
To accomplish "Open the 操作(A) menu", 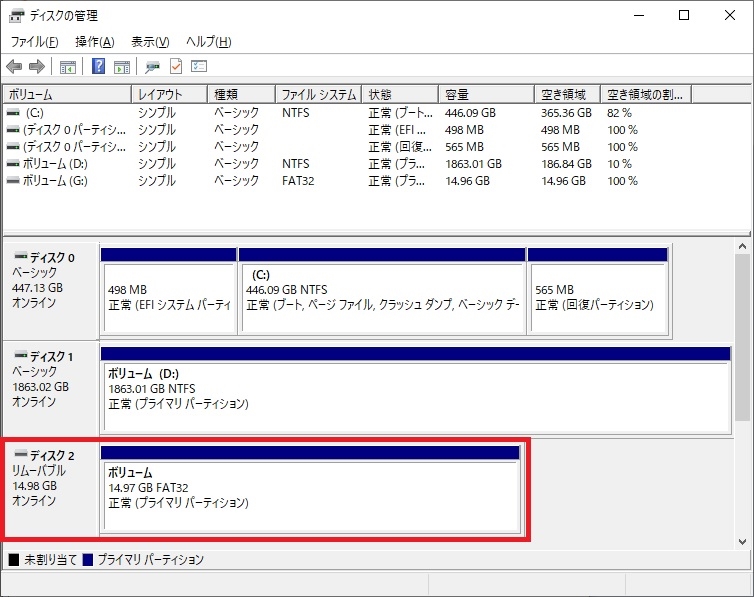I will 95,42.
